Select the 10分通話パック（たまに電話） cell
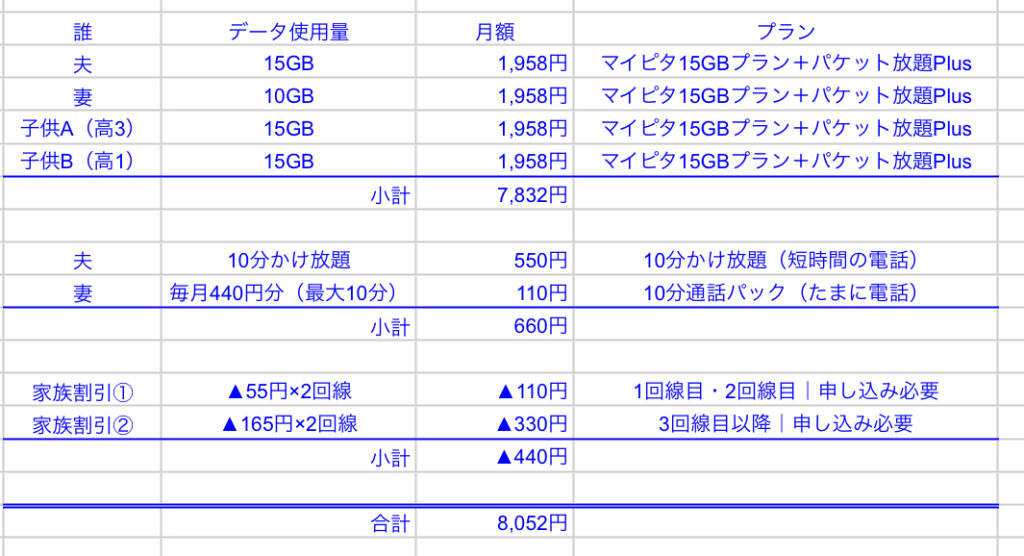The image size is (1024, 556). (786, 294)
